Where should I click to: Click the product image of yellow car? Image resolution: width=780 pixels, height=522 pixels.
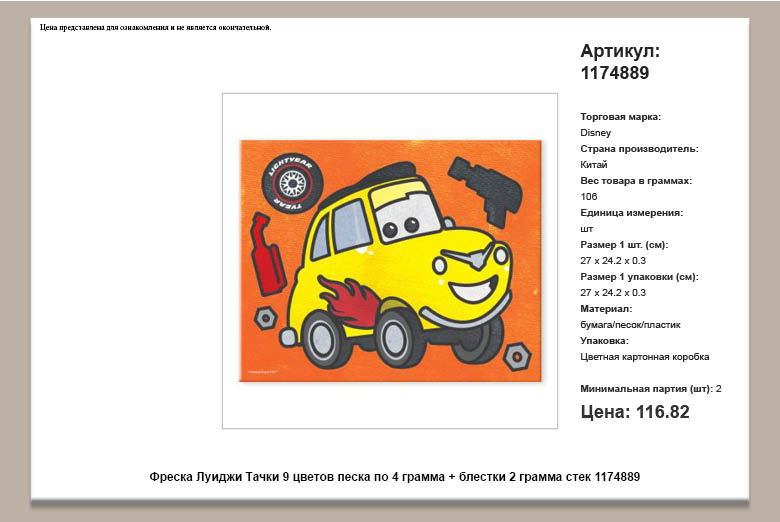point(390,261)
